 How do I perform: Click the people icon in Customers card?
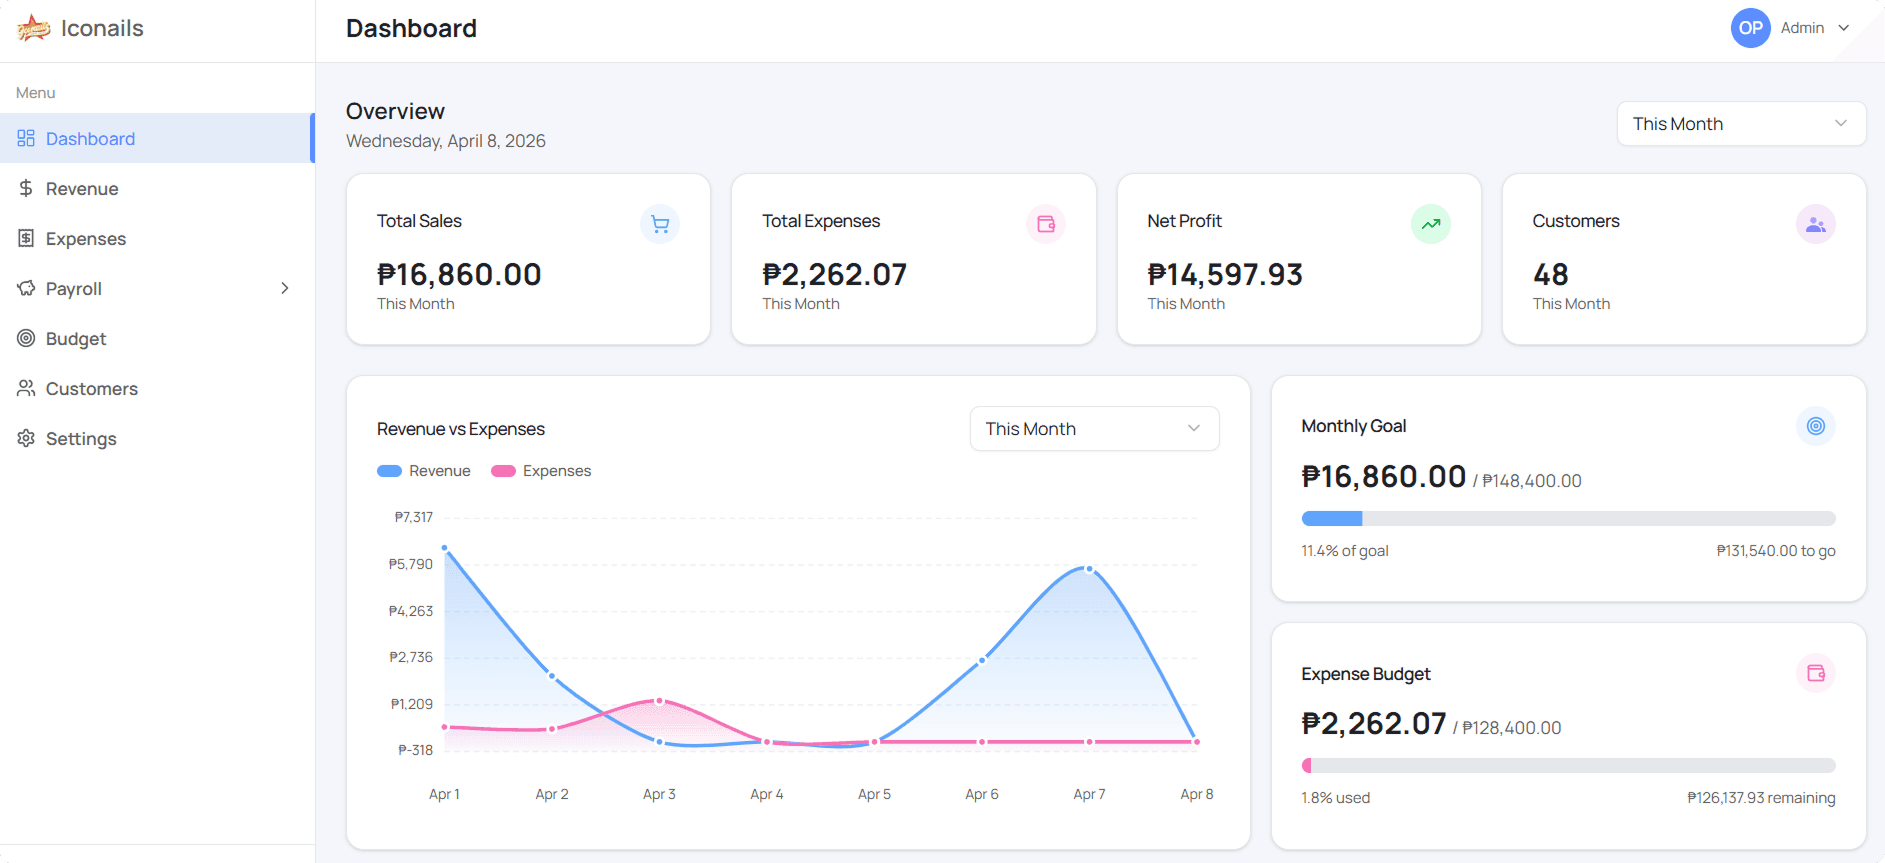coord(1815,224)
